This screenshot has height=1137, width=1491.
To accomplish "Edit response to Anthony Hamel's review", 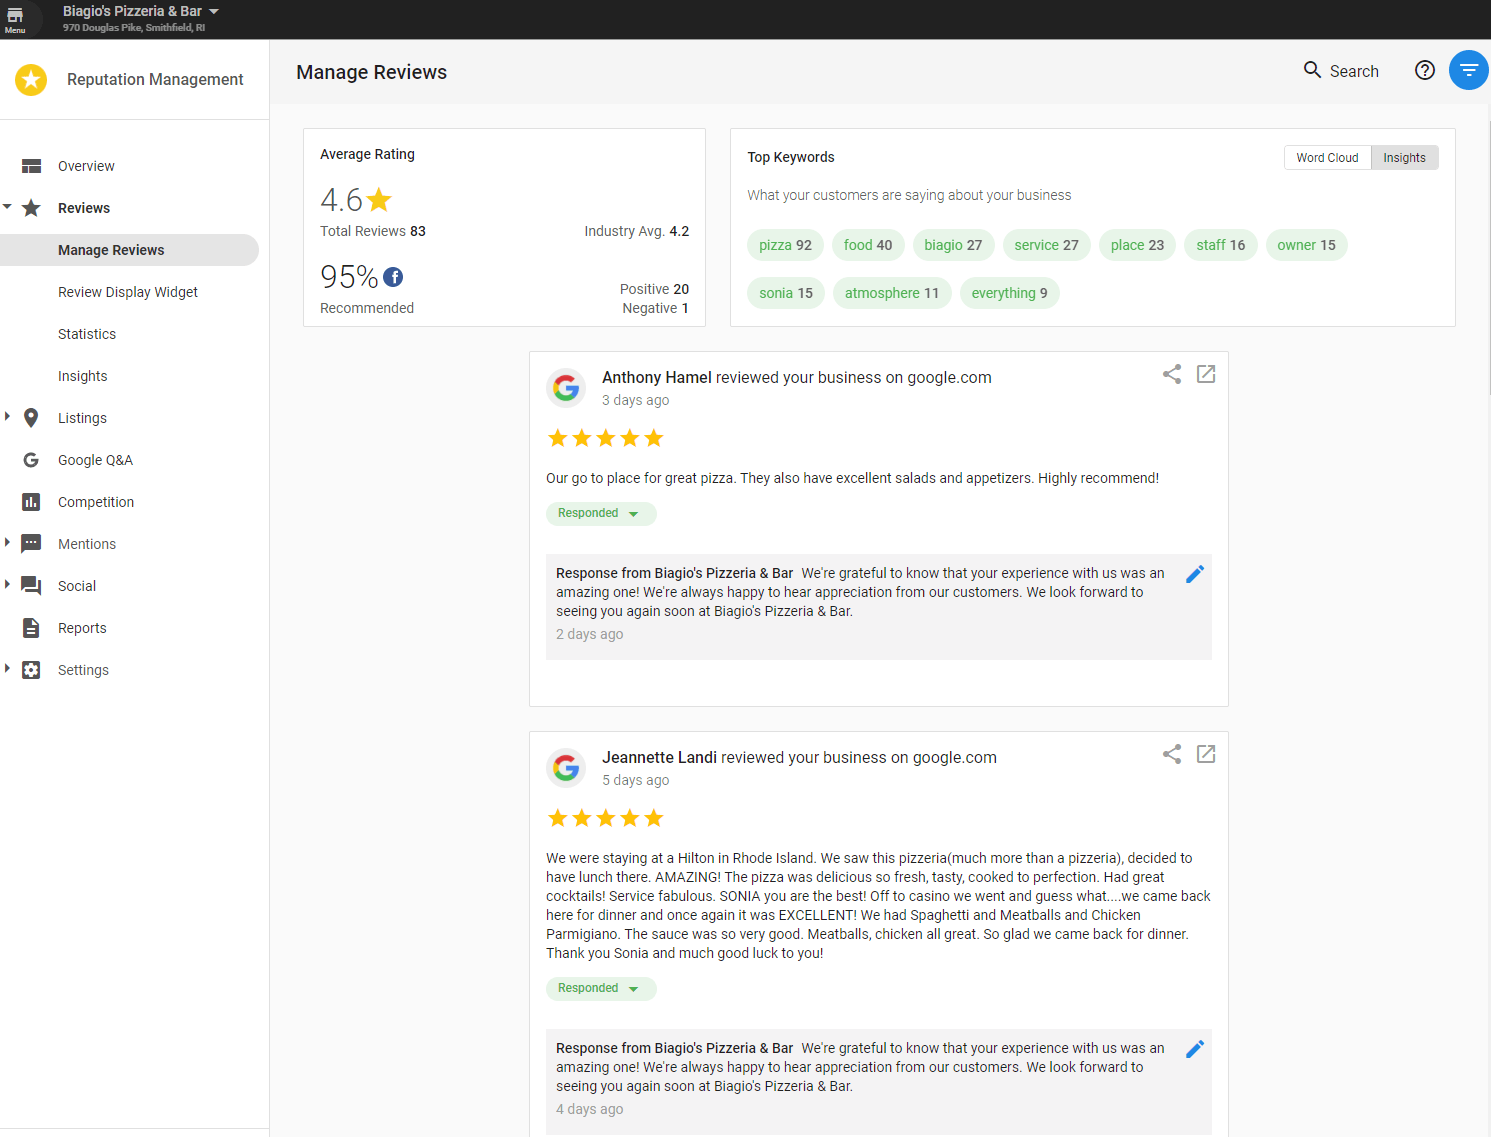I will [x=1195, y=574].
